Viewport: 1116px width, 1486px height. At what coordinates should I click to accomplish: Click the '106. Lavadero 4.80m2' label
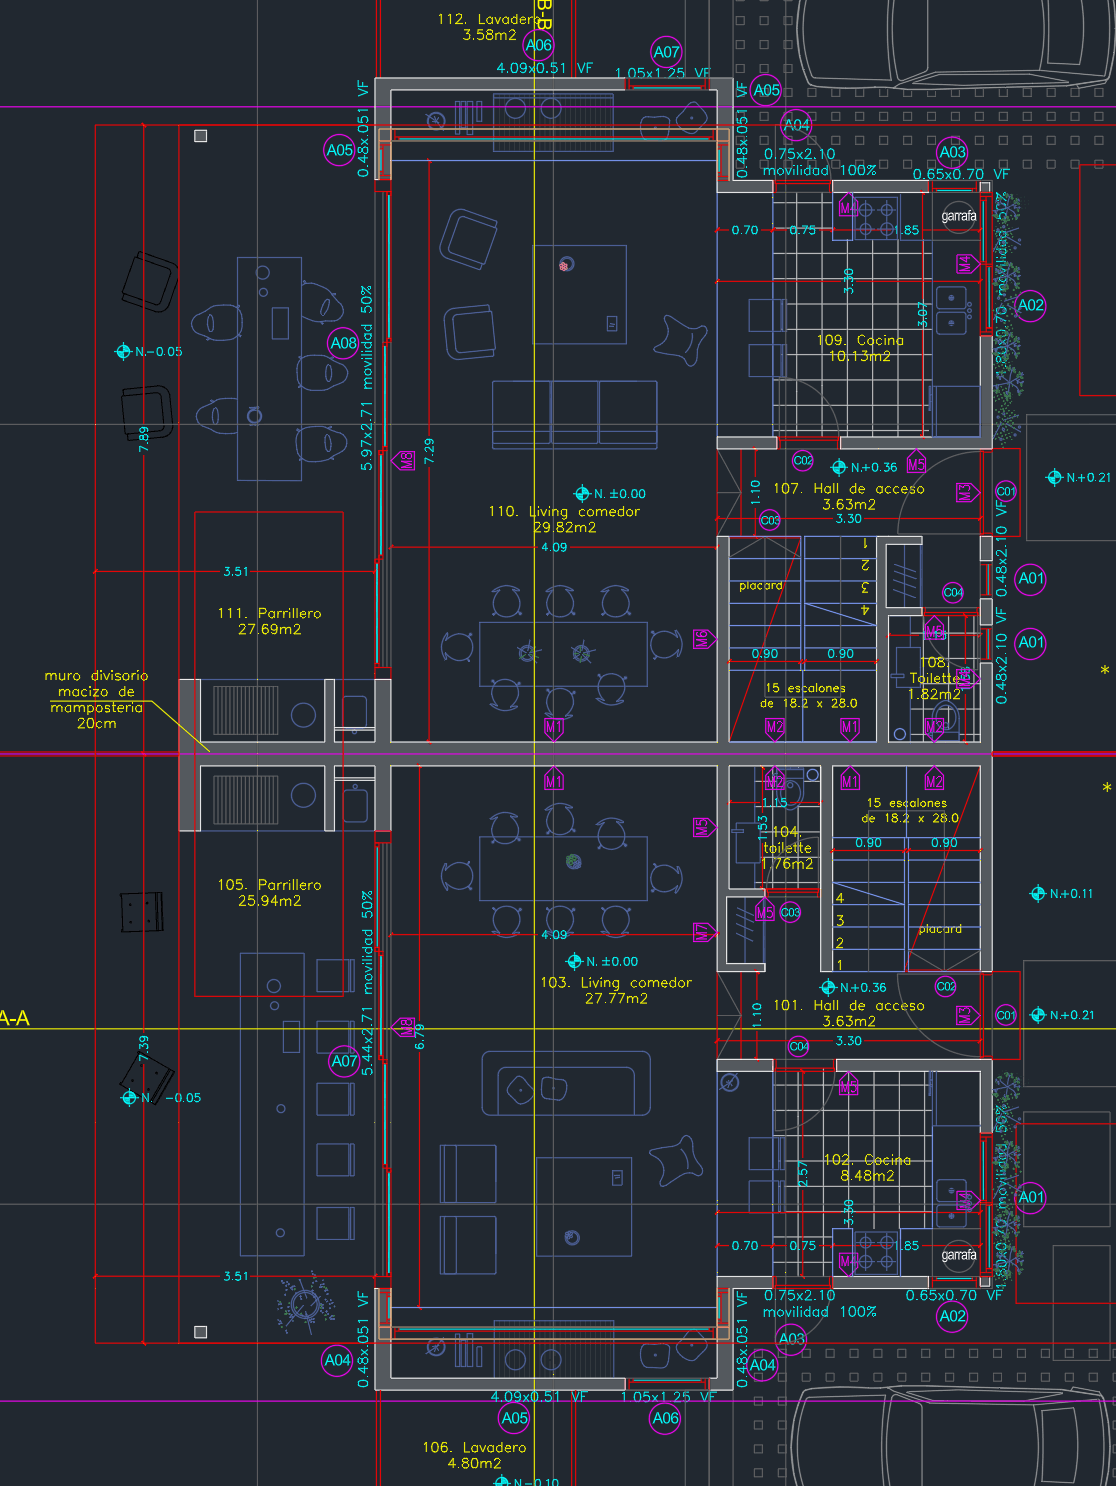coord(474,1455)
